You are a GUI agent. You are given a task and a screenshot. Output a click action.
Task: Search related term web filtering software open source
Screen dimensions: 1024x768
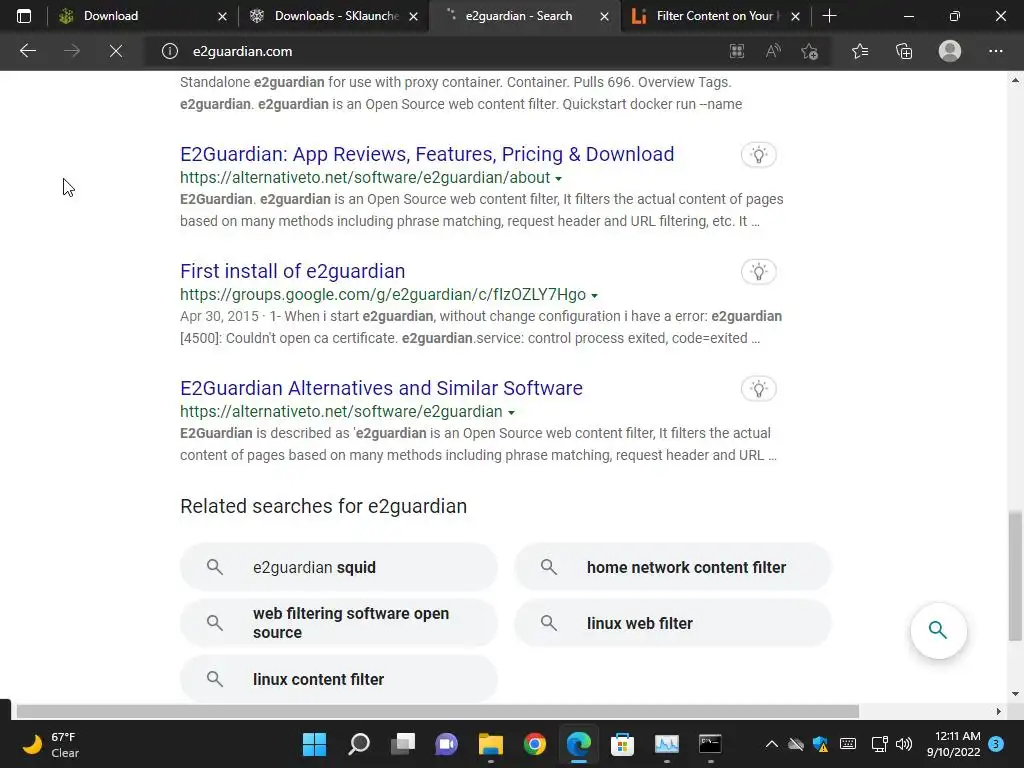coord(338,623)
